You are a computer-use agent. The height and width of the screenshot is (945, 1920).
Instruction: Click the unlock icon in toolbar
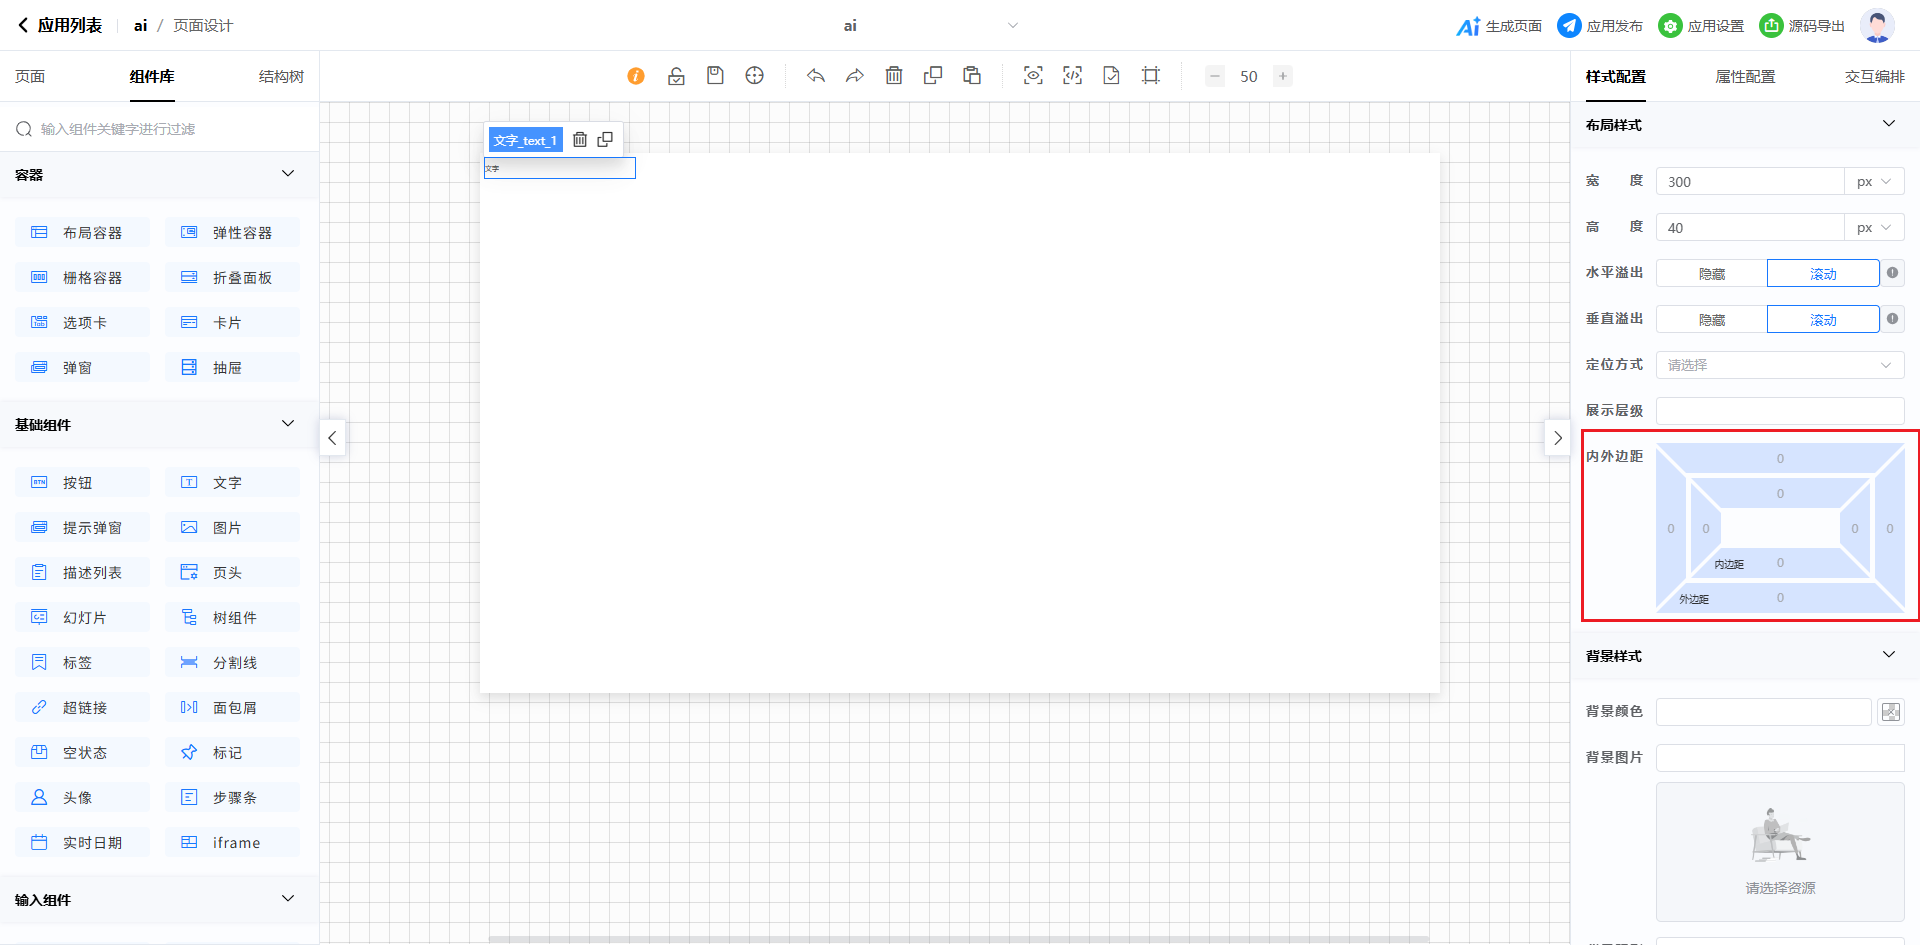pos(677,76)
